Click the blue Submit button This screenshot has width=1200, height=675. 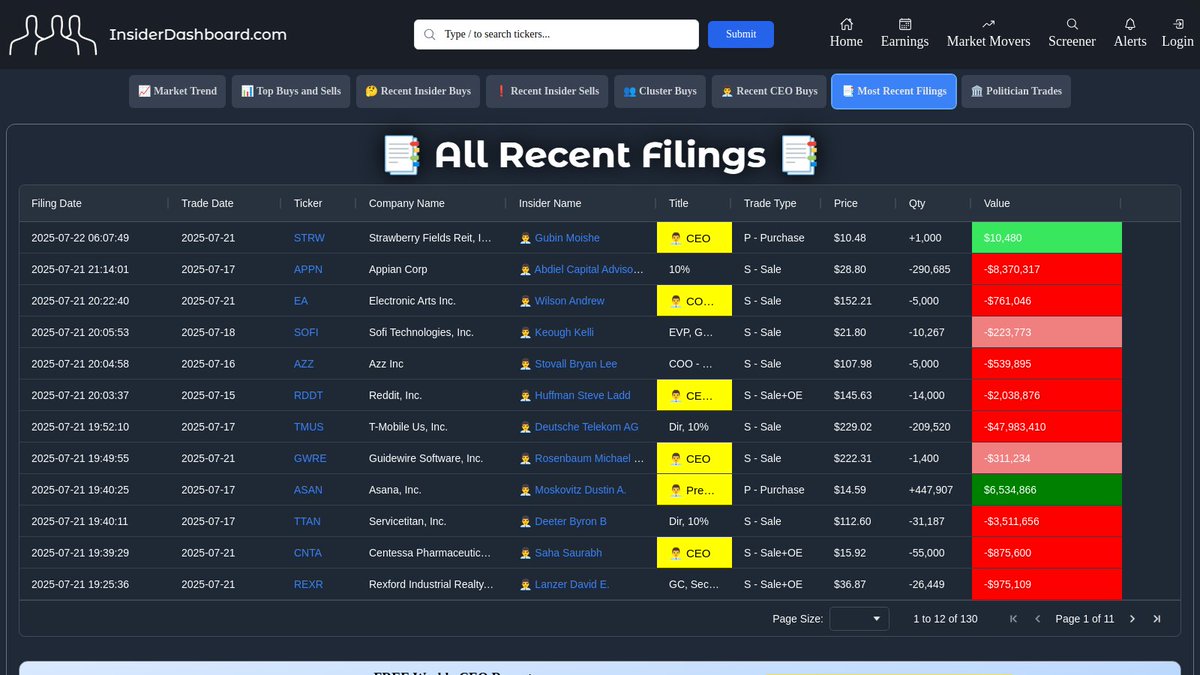point(741,34)
